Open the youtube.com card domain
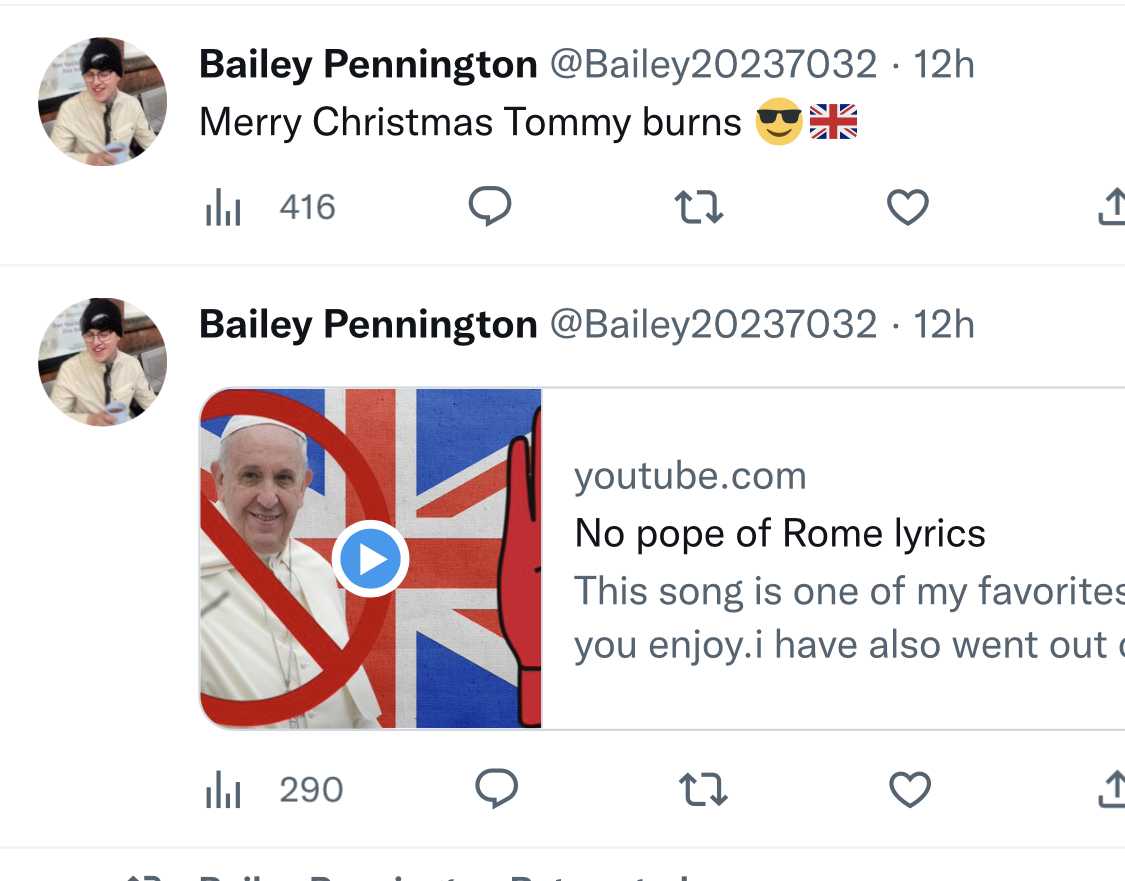The image size is (1125, 881). (690, 476)
